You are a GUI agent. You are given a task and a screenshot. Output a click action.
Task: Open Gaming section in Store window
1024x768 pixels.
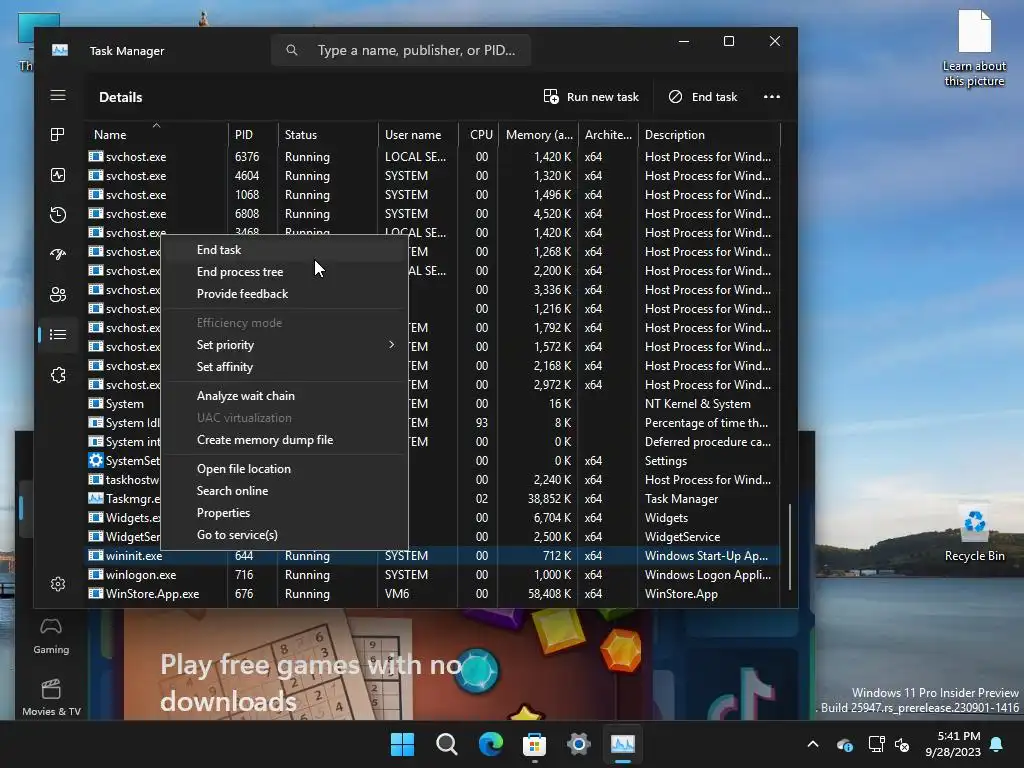click(52, 637)
